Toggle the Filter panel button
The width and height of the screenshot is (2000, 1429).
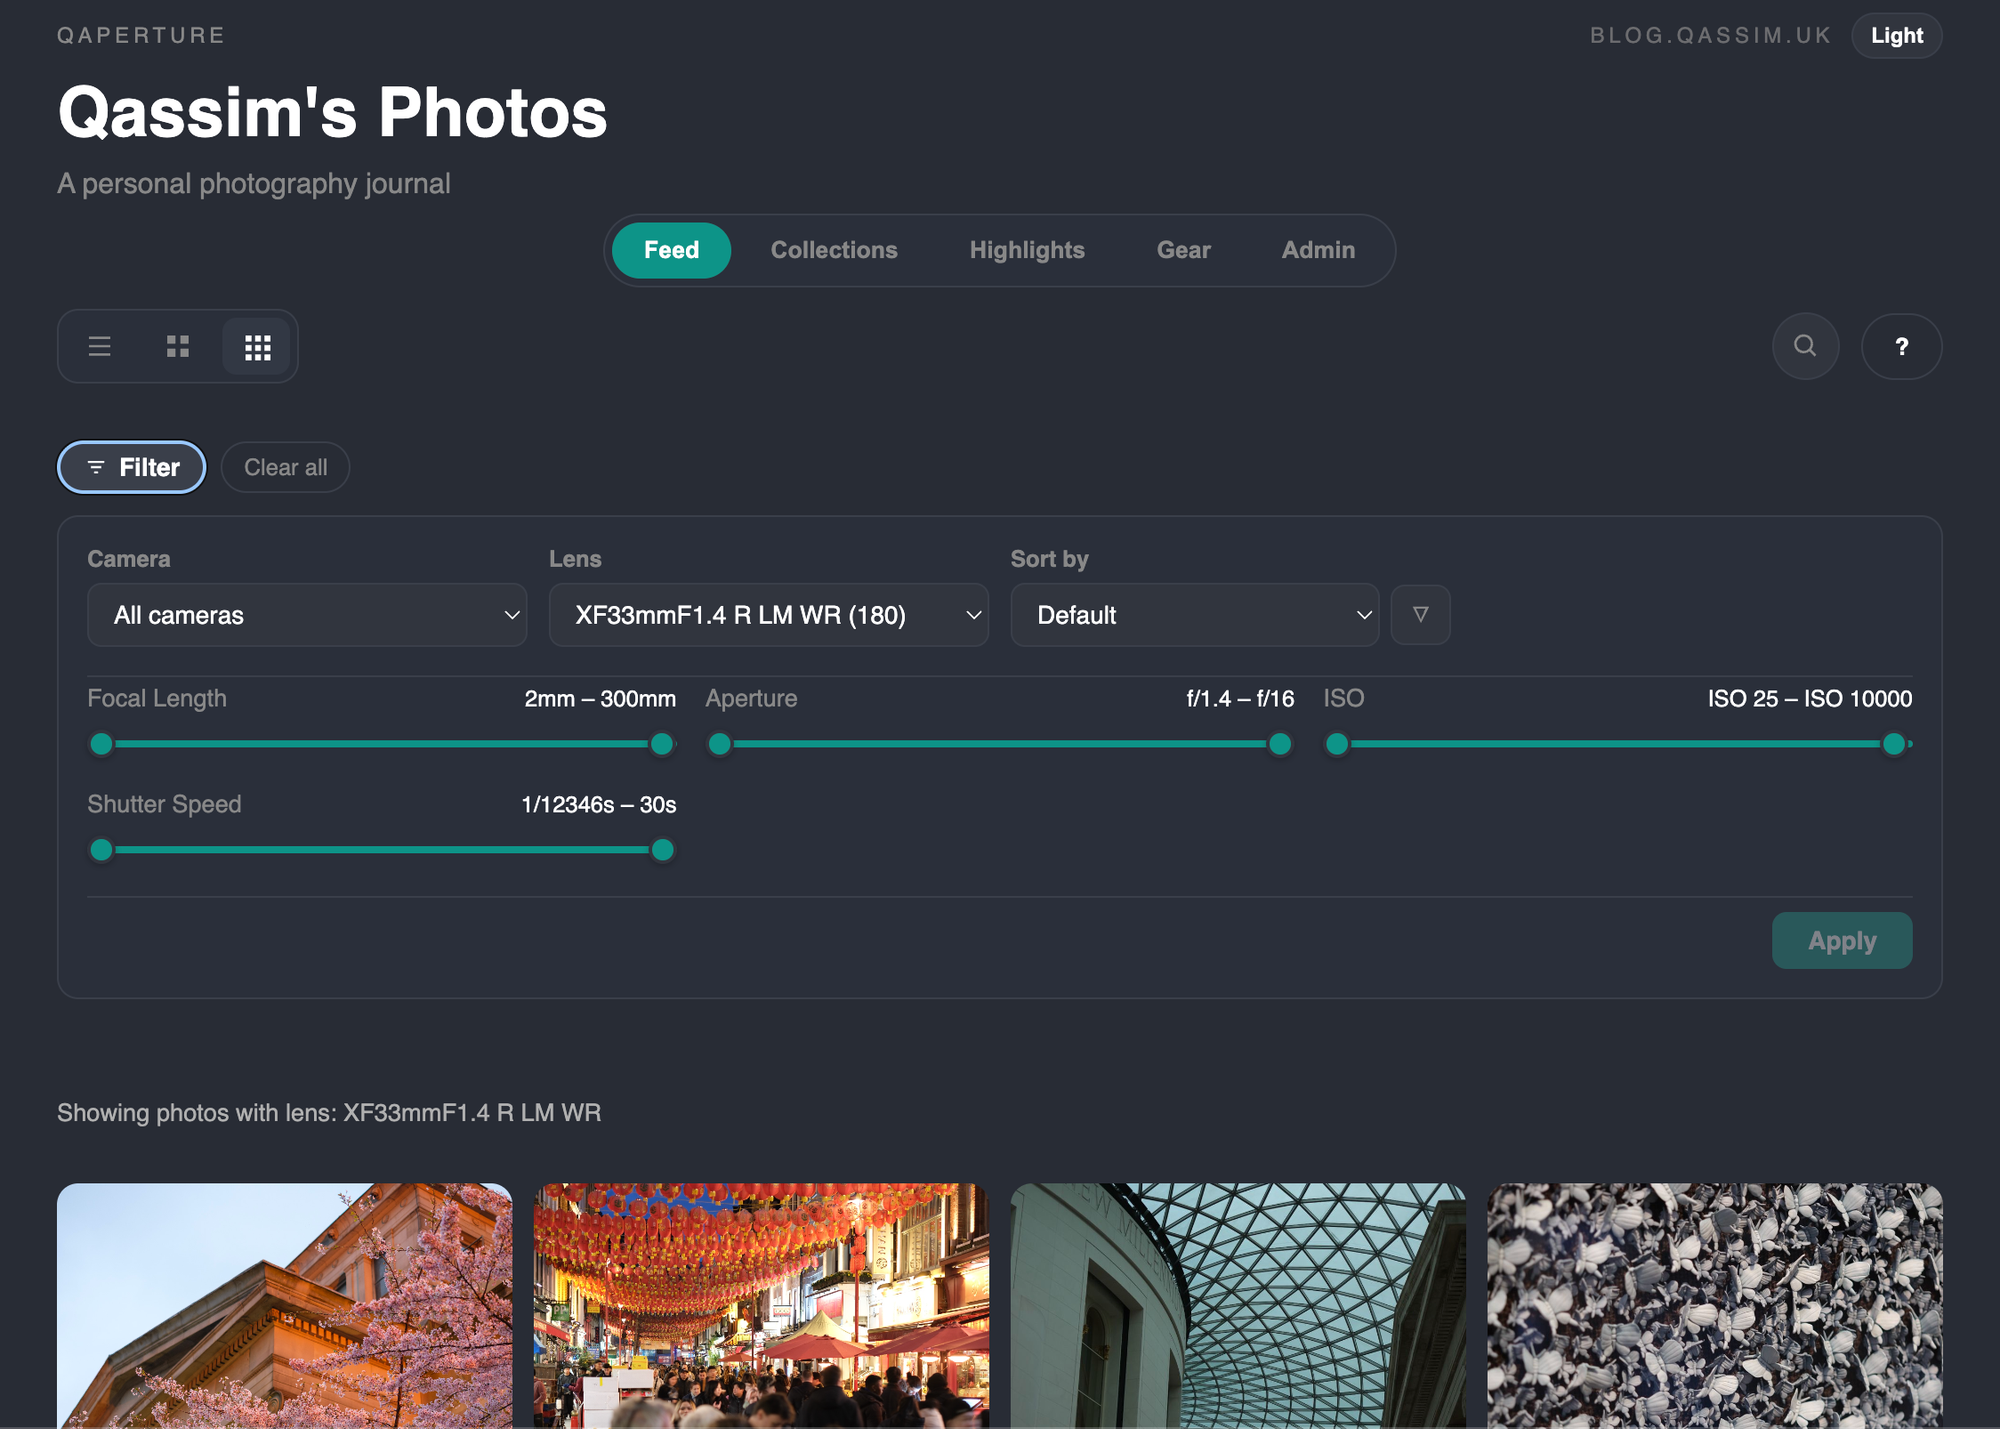tap(132, 467)
